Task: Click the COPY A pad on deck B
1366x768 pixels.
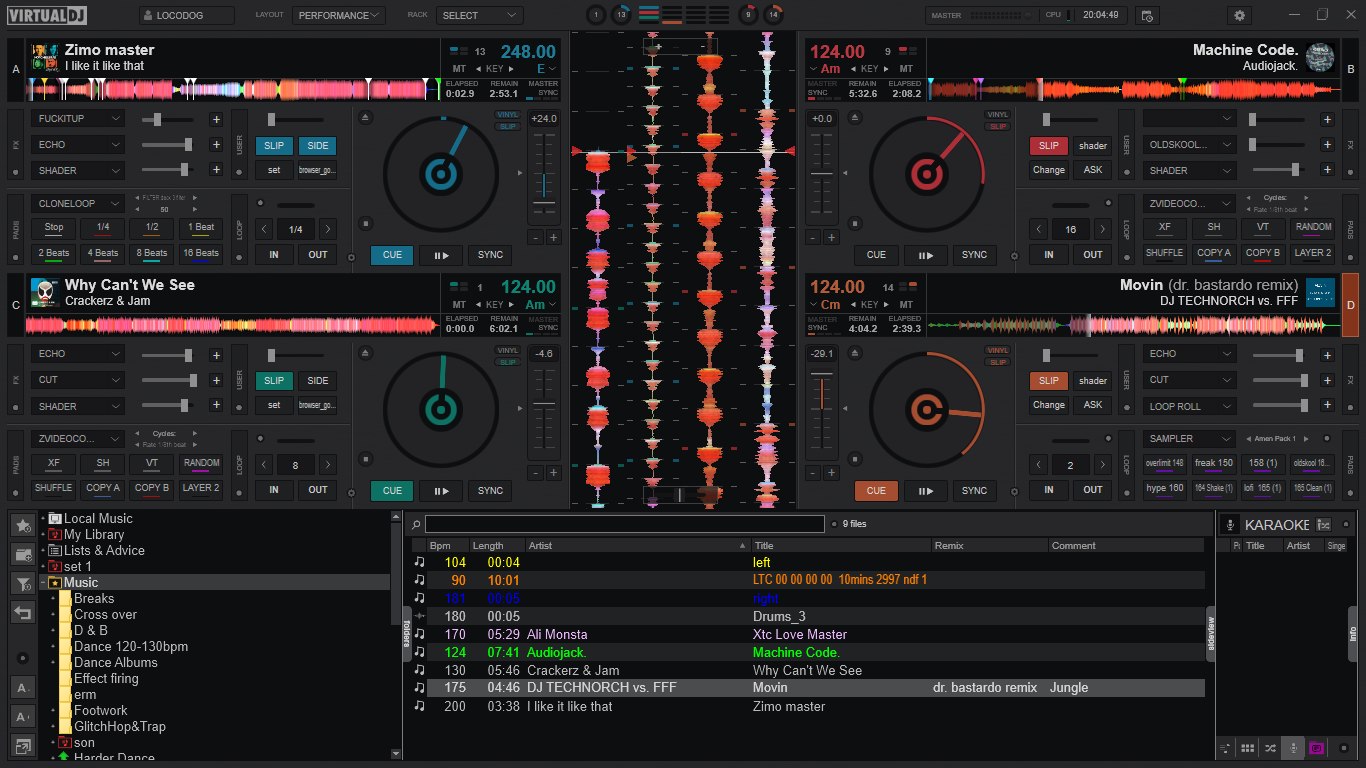Action: pyautogui.click(x=1214, y=253)
